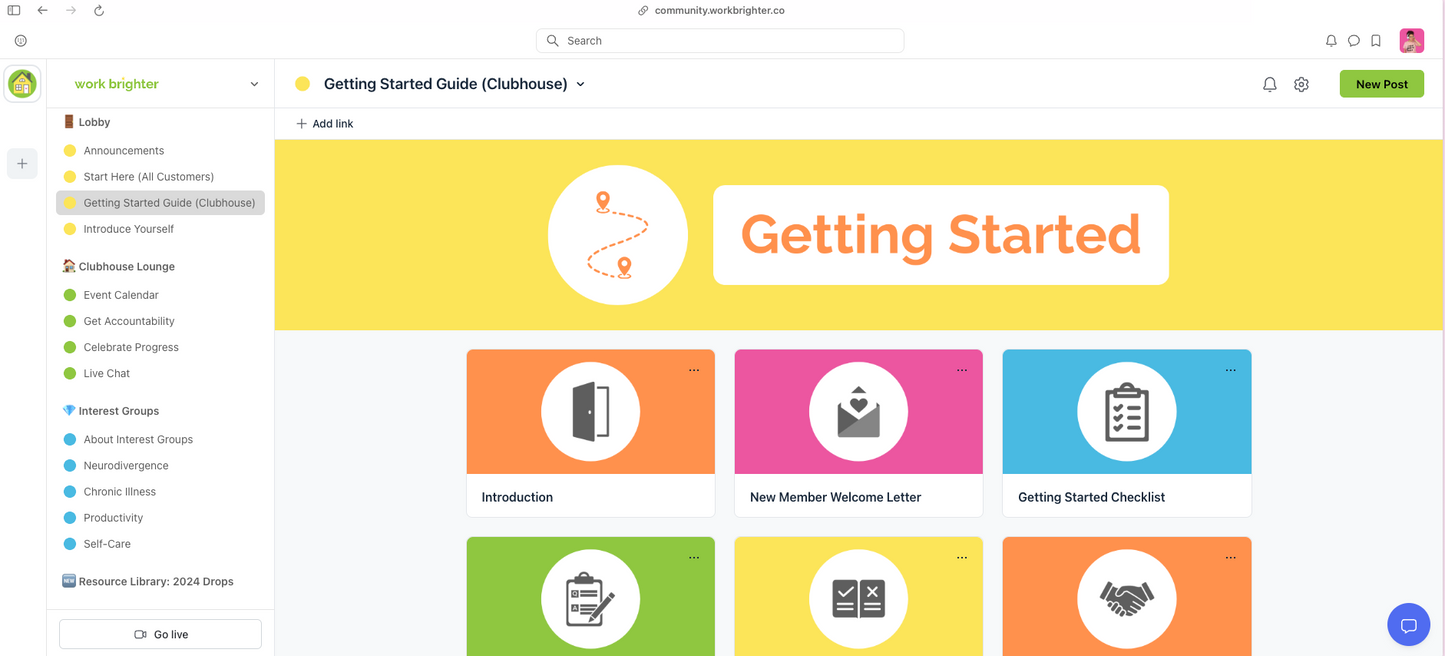Open notifications bell in top header
The width and height of the screenshot is (1445, 656).
pyautogui.click(x=1331, y=41)
